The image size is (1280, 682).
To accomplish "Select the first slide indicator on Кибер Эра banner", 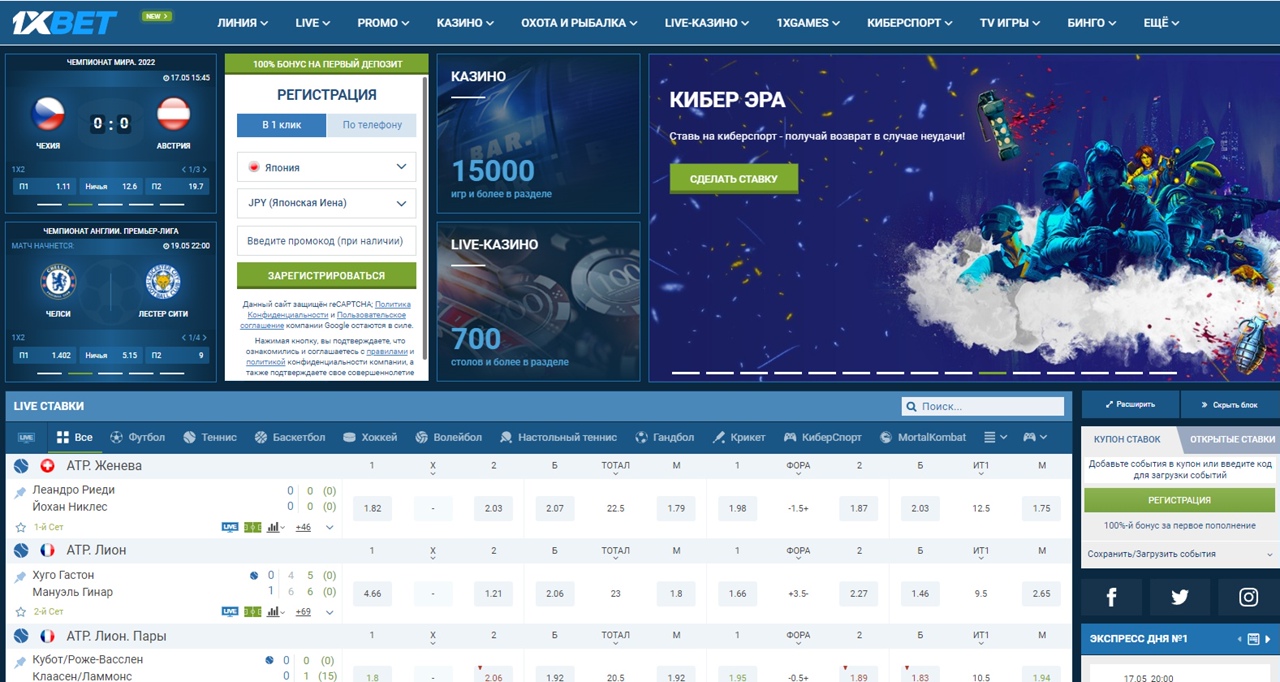I will [x=685, y=373].
